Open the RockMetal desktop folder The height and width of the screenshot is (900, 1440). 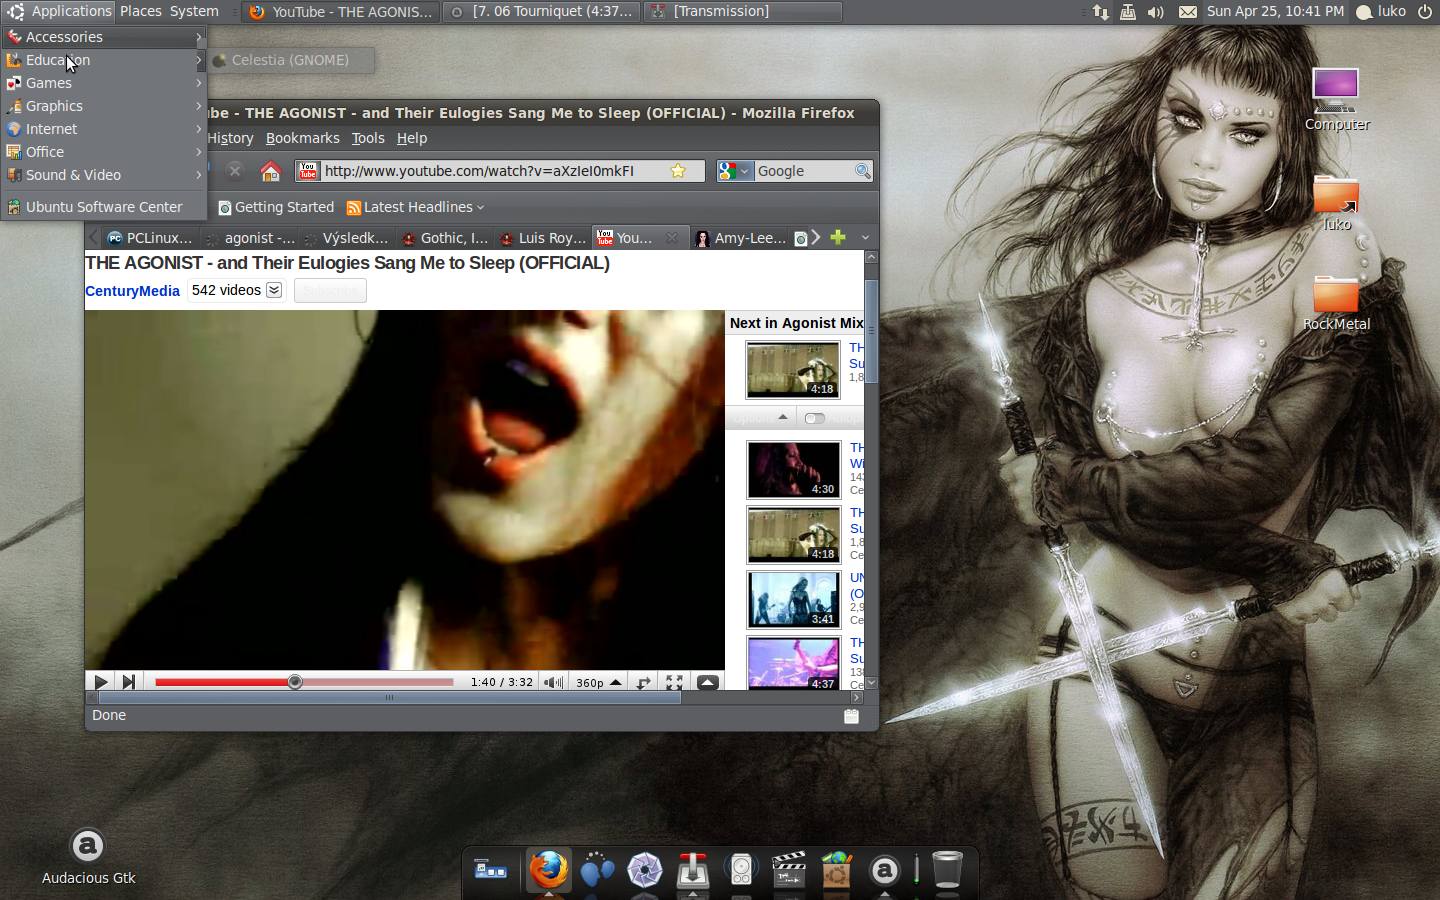pos(1336,304)
